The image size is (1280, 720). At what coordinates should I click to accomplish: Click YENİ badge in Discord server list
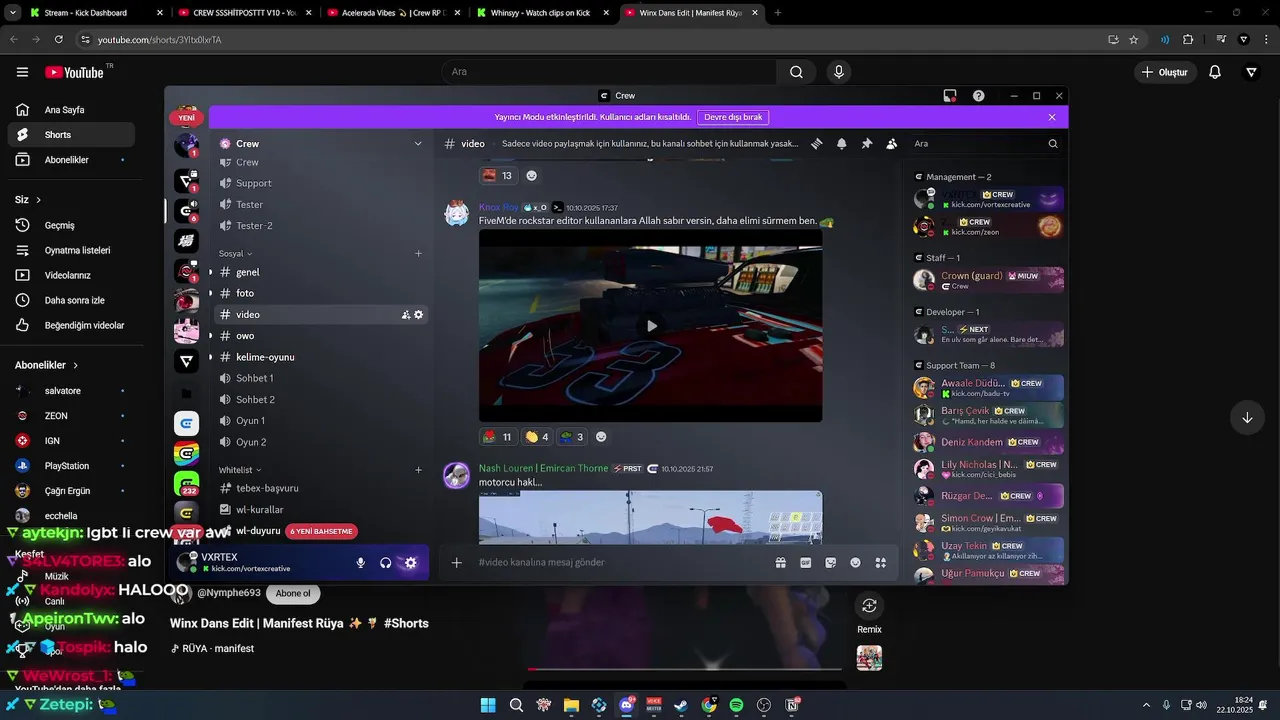(186, 117)
